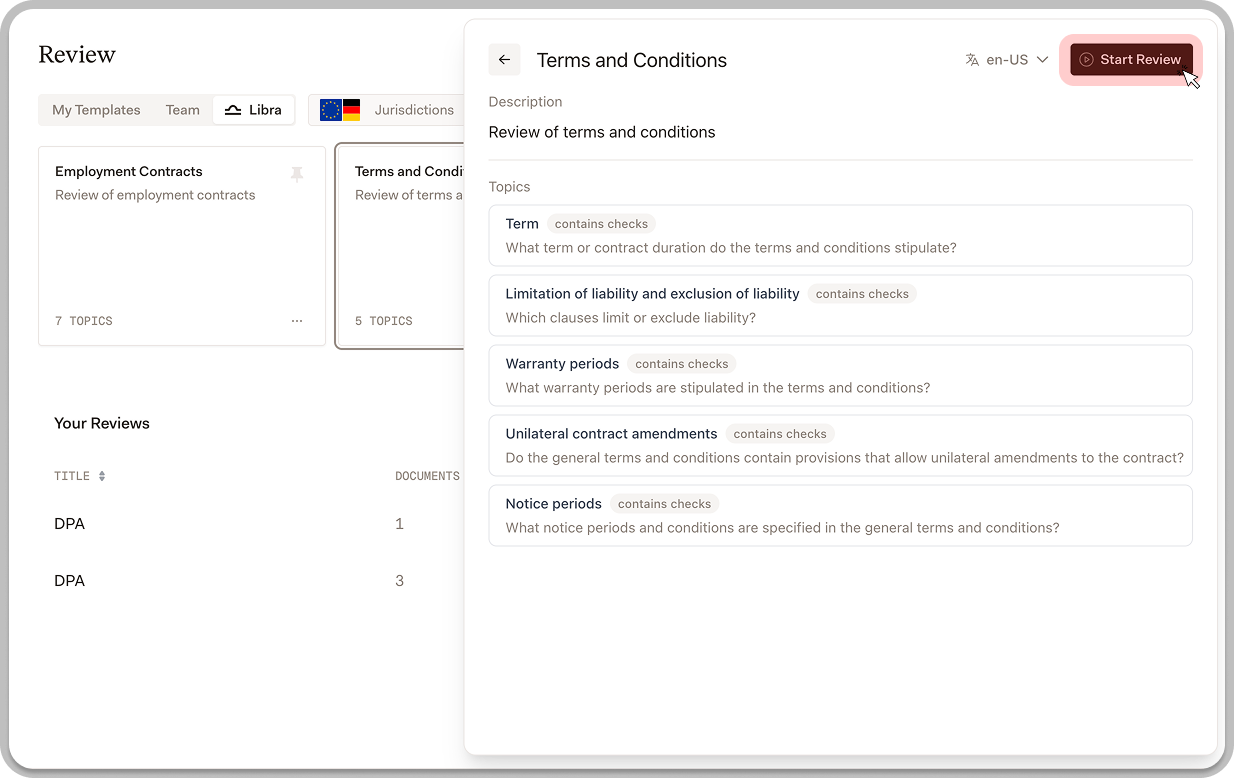Open the en-US language dropdown
The image size is (1234, 778).
(x=1006, y=60)
